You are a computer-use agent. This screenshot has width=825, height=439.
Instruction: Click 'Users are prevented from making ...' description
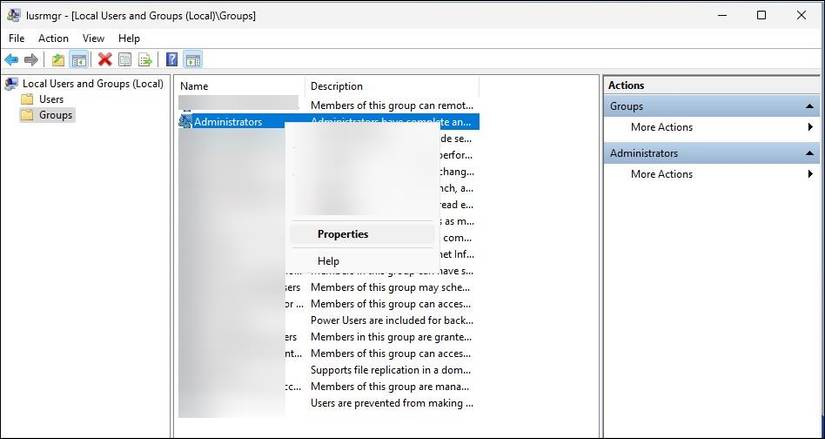[x=391, y=404]
